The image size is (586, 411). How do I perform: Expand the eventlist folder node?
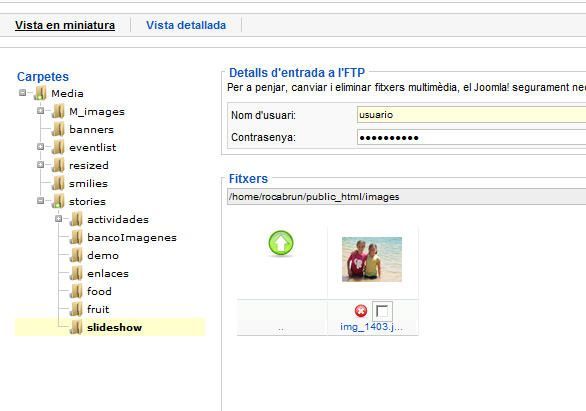(40, 146)
